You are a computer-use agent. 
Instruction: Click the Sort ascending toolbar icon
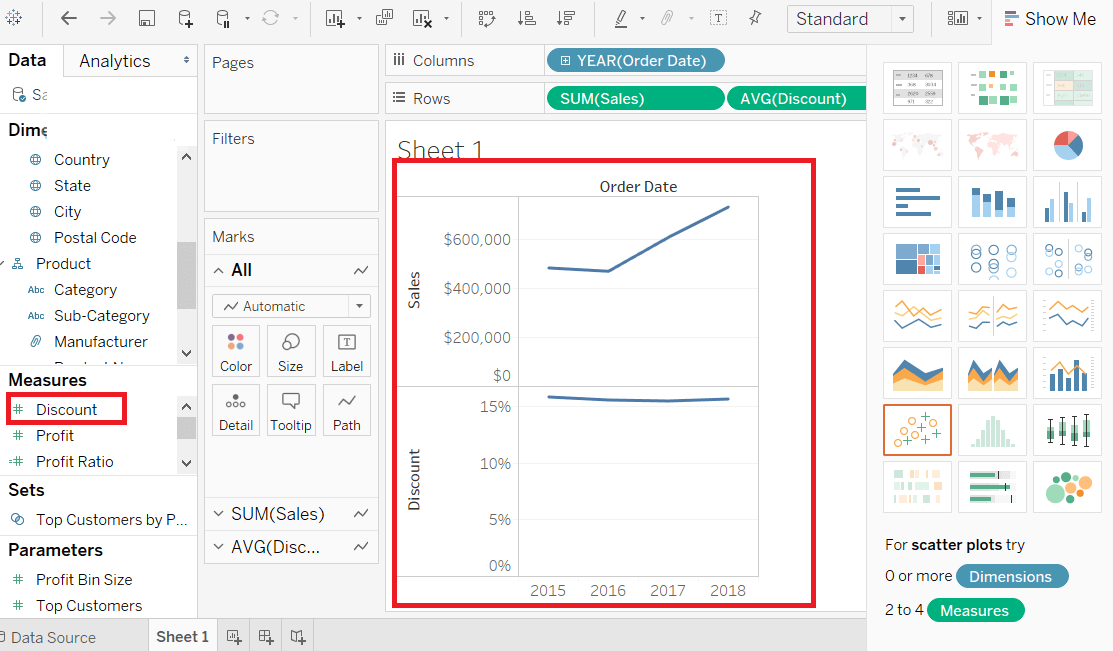527,19
